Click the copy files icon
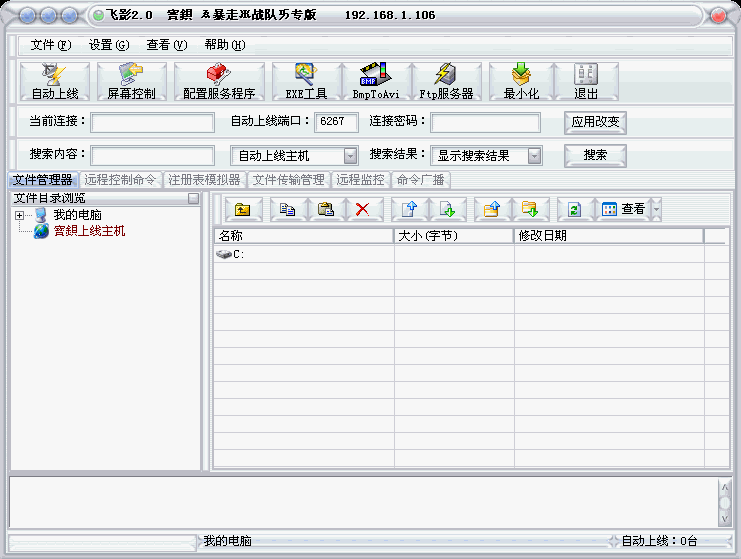This screenshot has height=559, width=741. [288, 209]
